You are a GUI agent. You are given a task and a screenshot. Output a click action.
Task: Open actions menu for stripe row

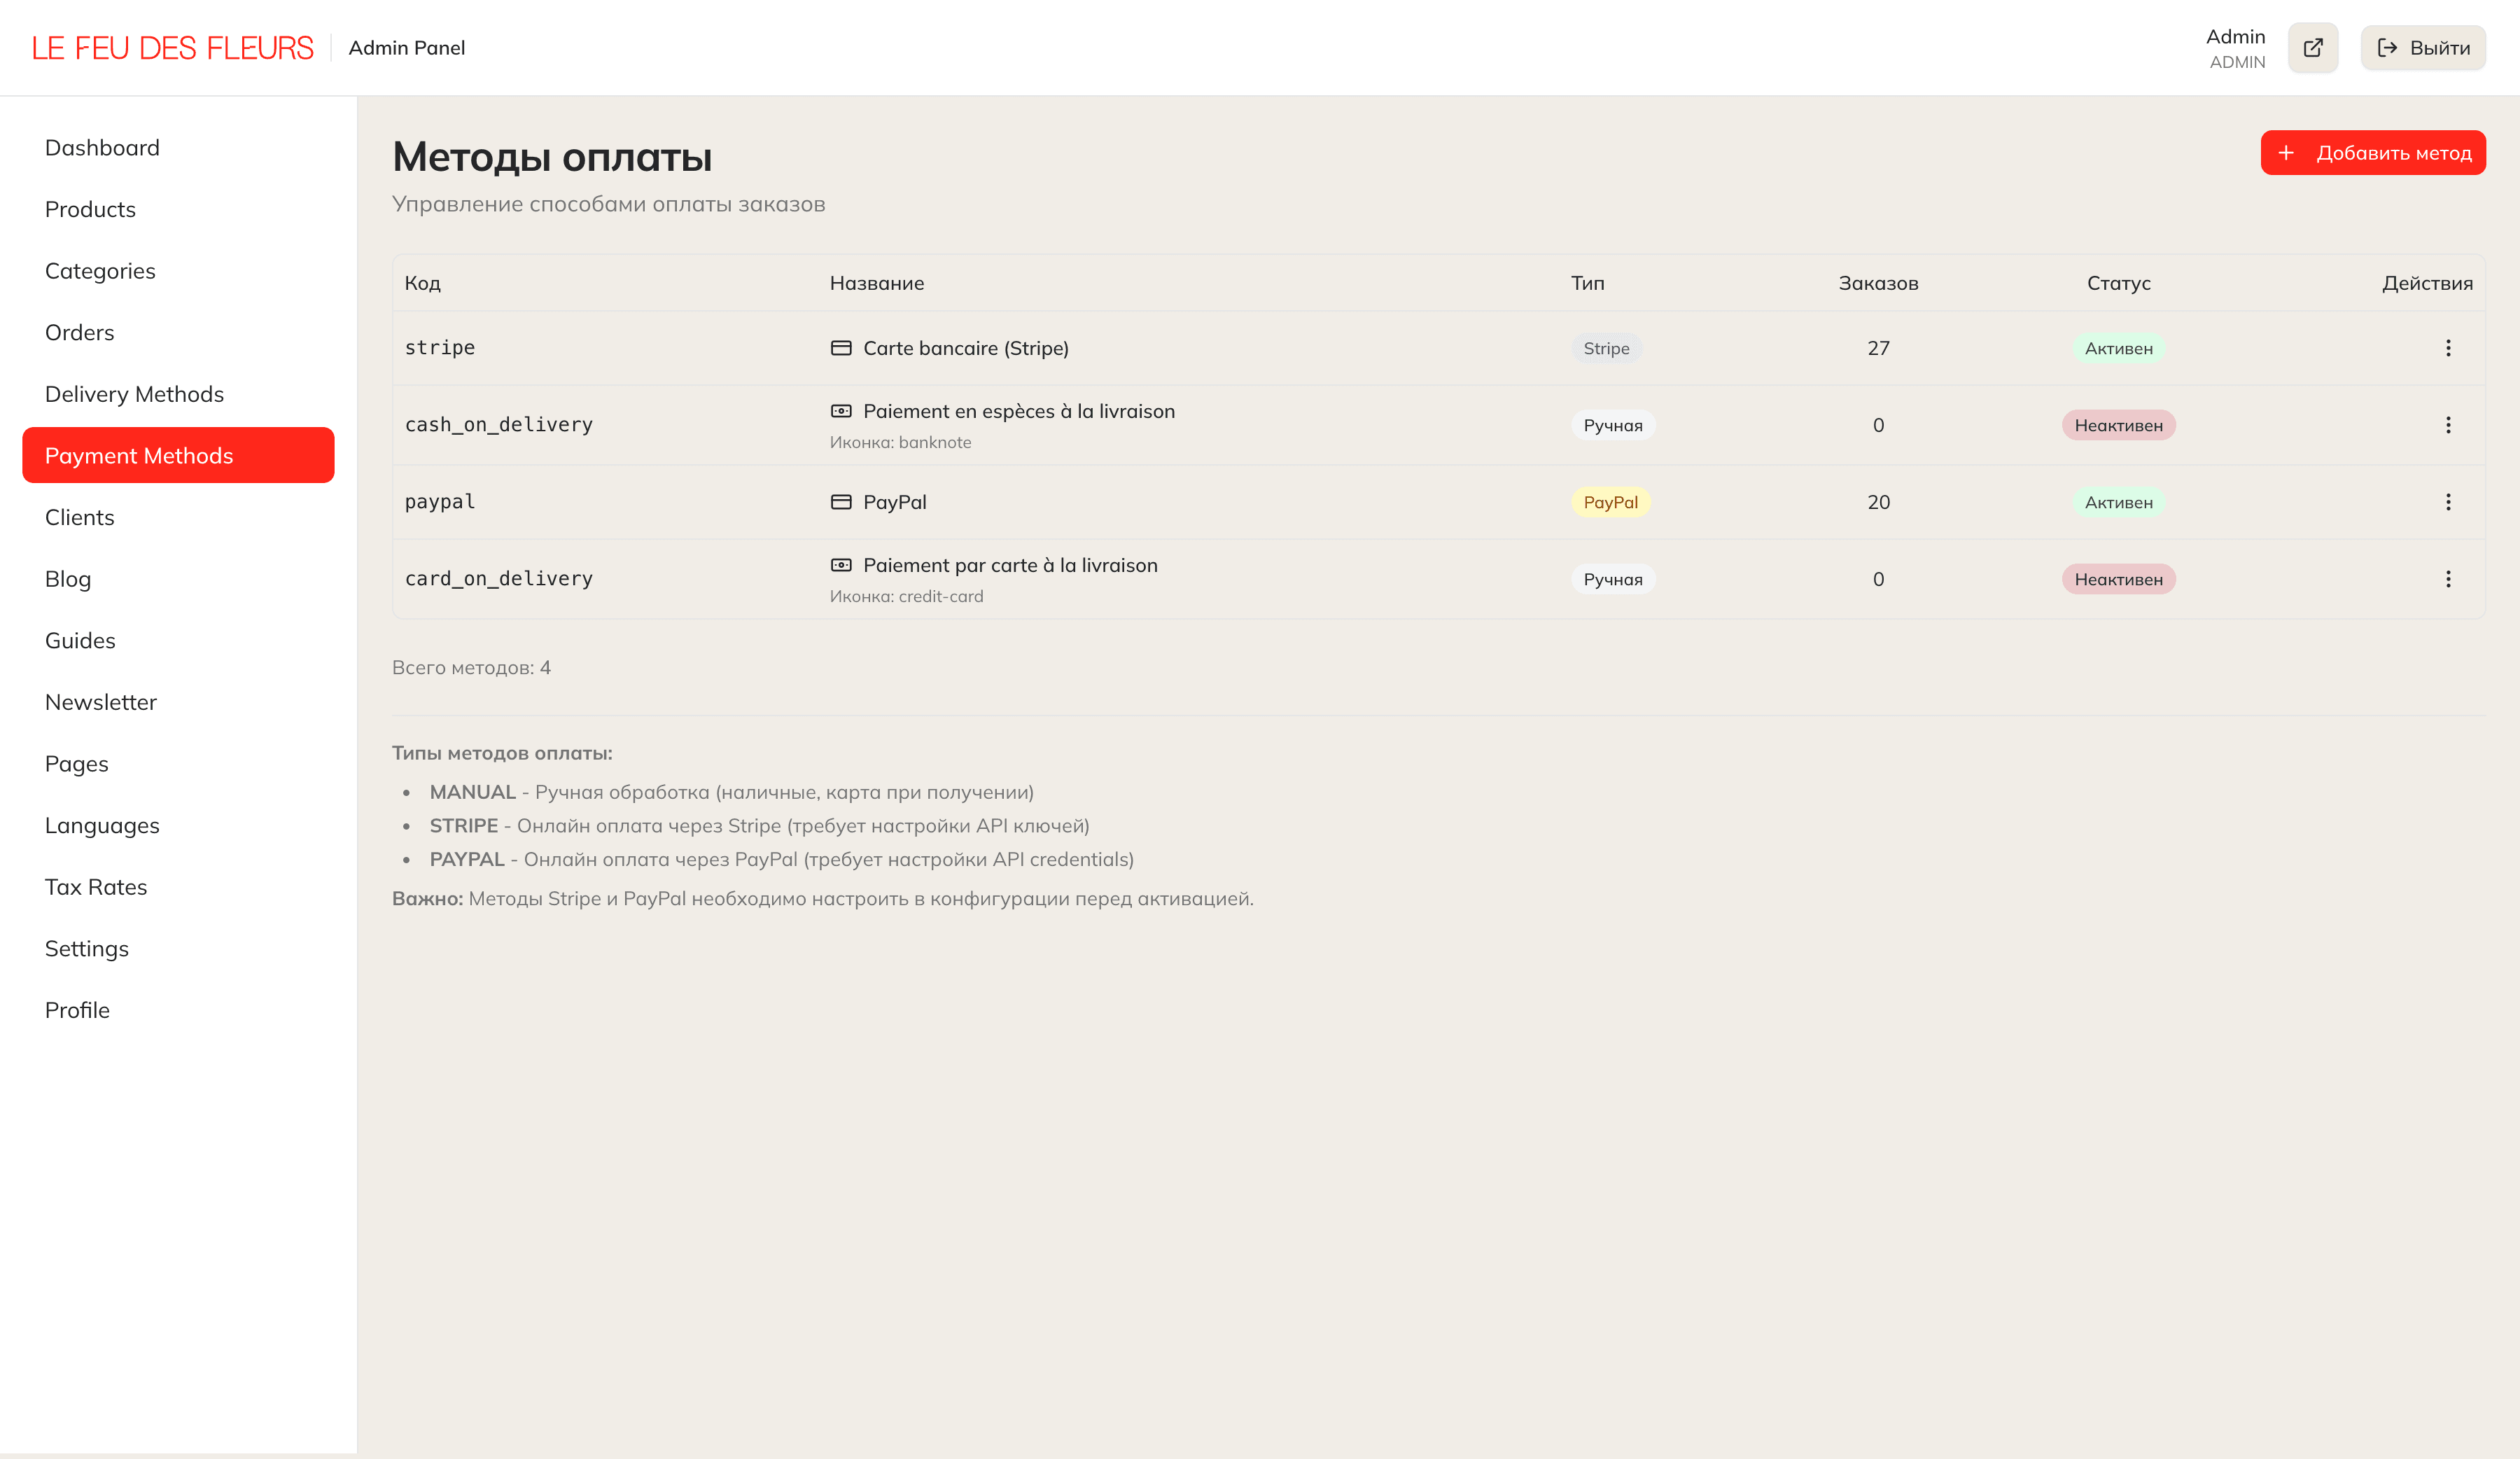[x=2447, y=348]
